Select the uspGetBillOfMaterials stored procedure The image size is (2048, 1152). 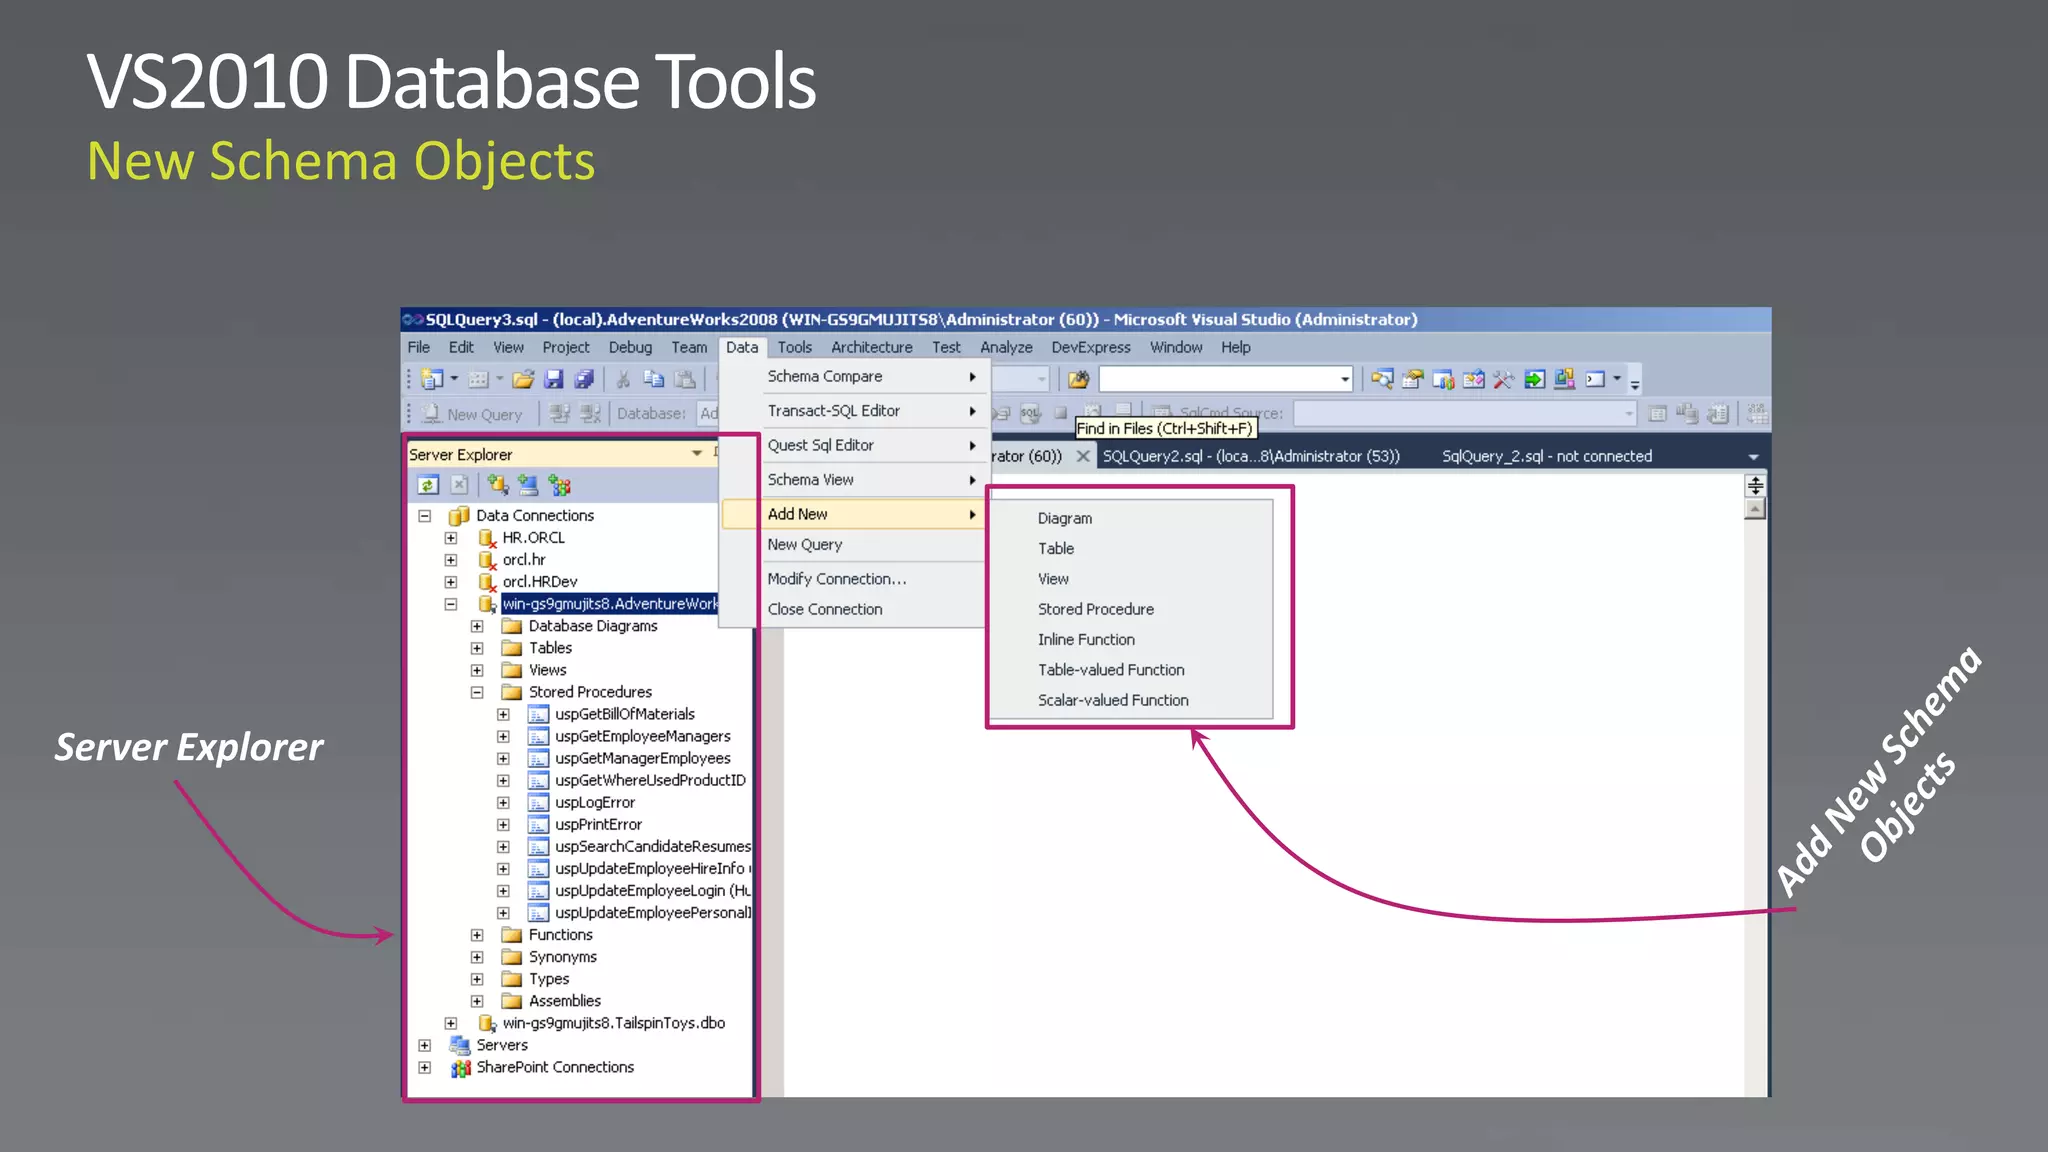625,714
